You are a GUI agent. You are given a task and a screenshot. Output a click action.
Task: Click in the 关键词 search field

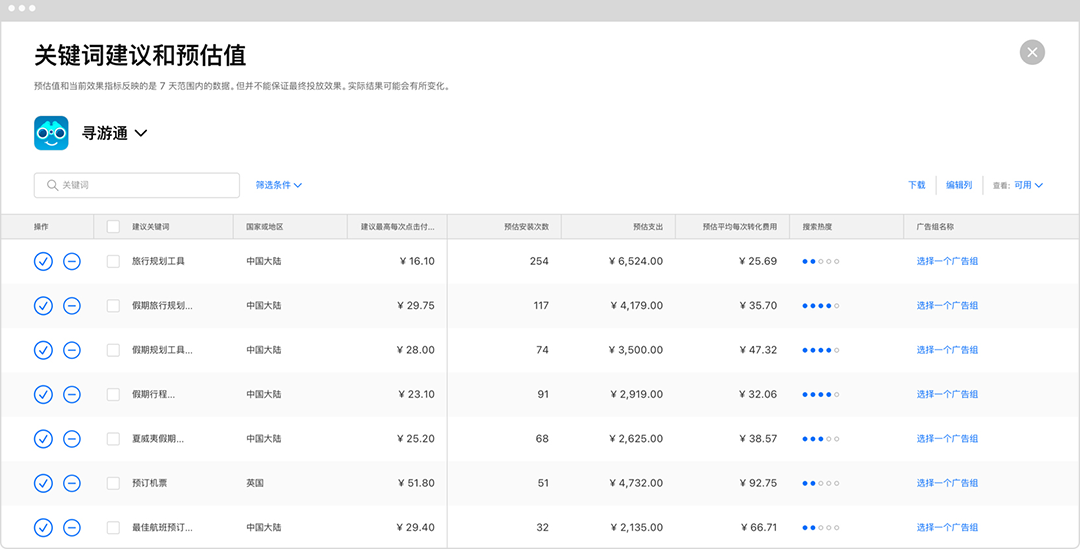(137, 185)
